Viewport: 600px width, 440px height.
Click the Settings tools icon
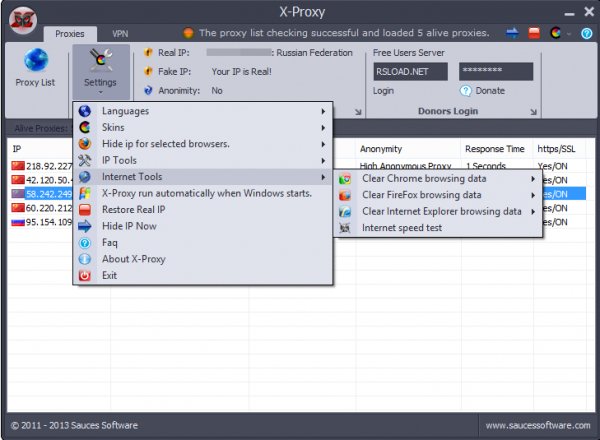pos(101,60)
